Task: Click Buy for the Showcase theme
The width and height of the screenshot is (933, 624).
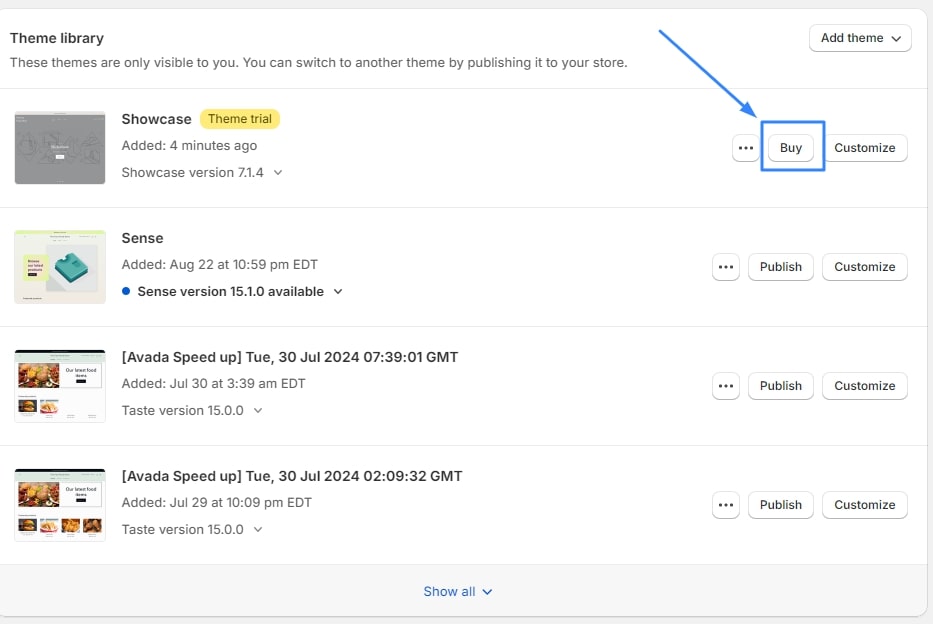Action: tap(791, 148)
